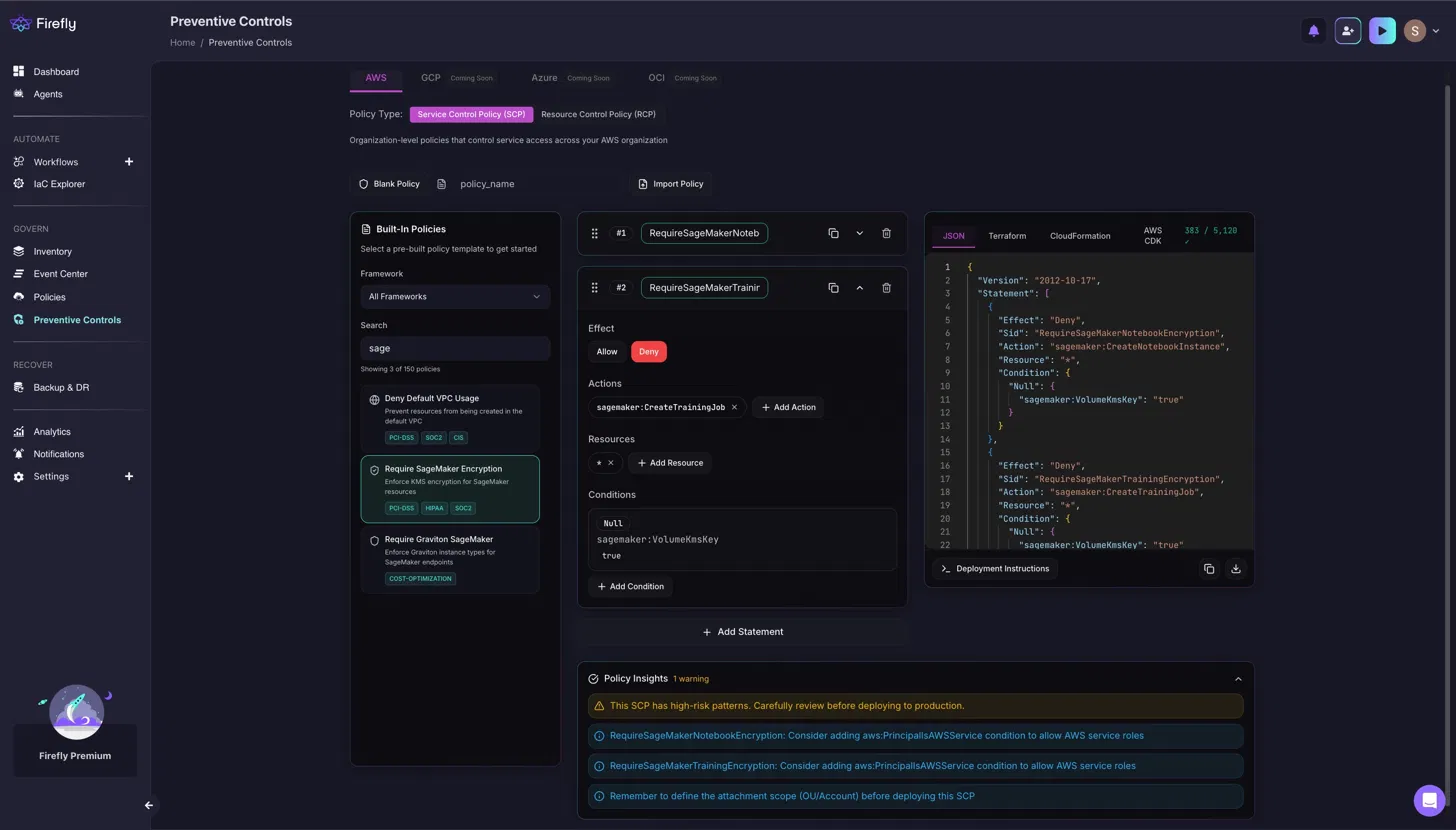Image resolution: width=1456 pixels, height=830 pixels.
Task: Copy policy code with copy icon
Action: pos(1209,569)
